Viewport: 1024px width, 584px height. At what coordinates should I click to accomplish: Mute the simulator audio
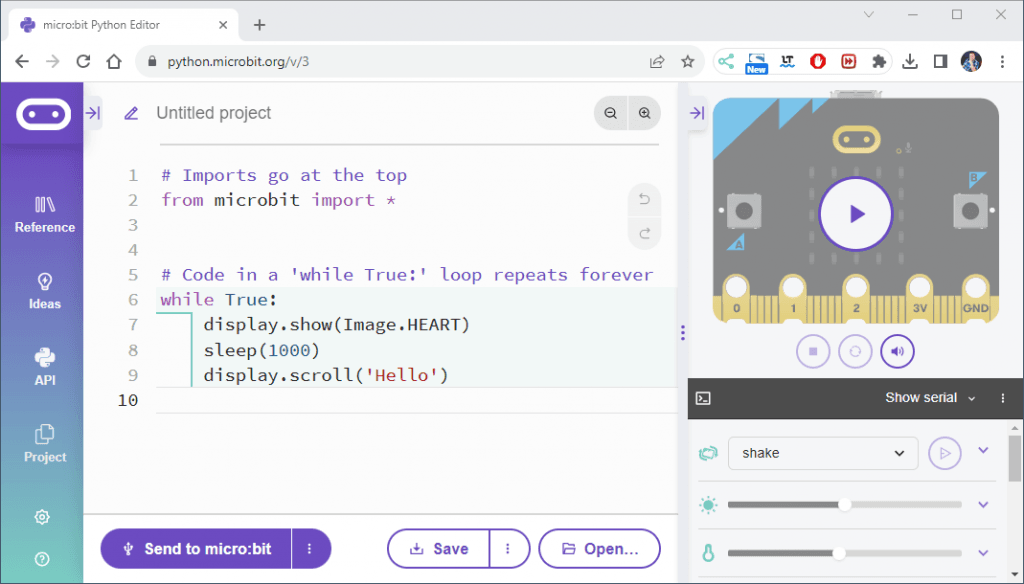pyautogui.click(x=897, y=351)
